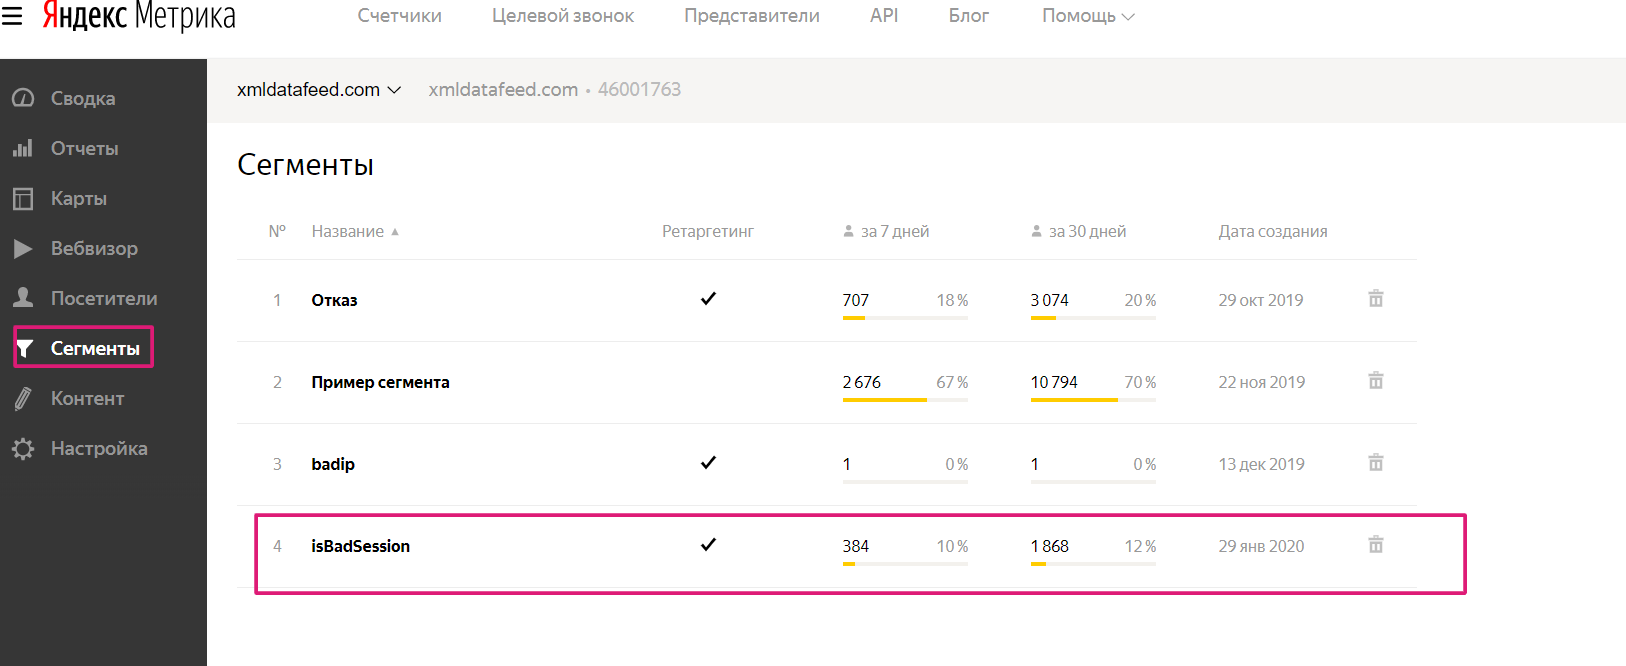Toggle retargeting checkmark for isBadSession

(708, 545)
